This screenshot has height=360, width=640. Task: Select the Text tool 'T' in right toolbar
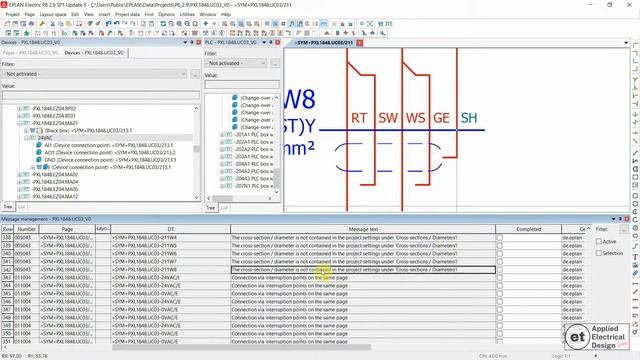pos(636,257)
